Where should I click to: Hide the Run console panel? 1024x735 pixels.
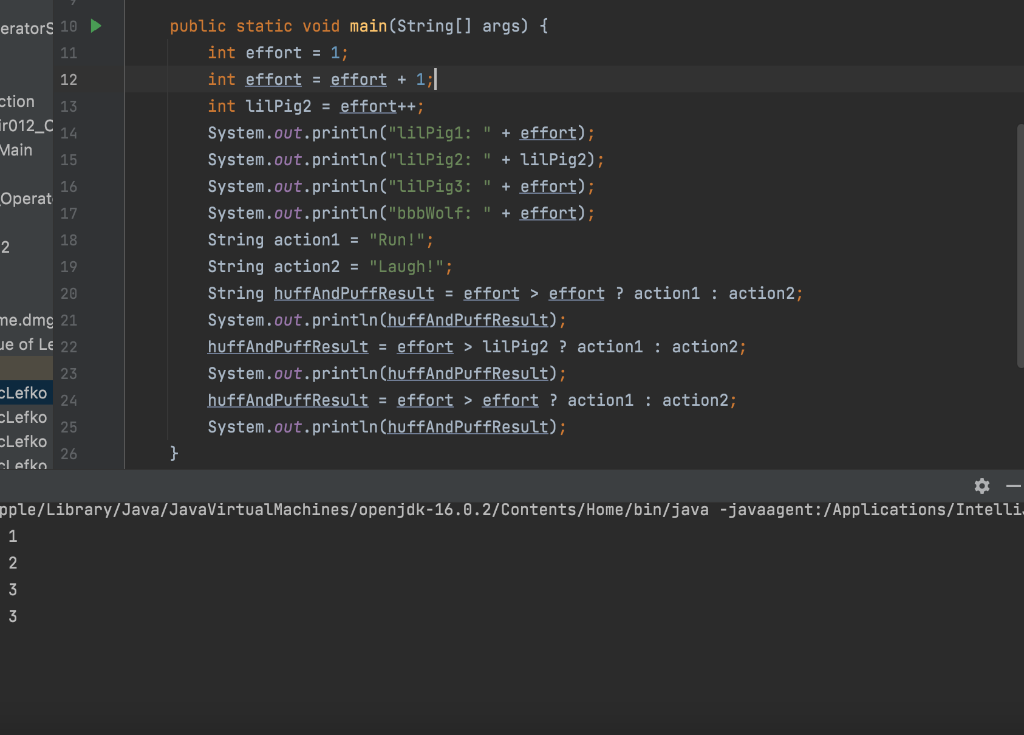(x=1014, y=486)
